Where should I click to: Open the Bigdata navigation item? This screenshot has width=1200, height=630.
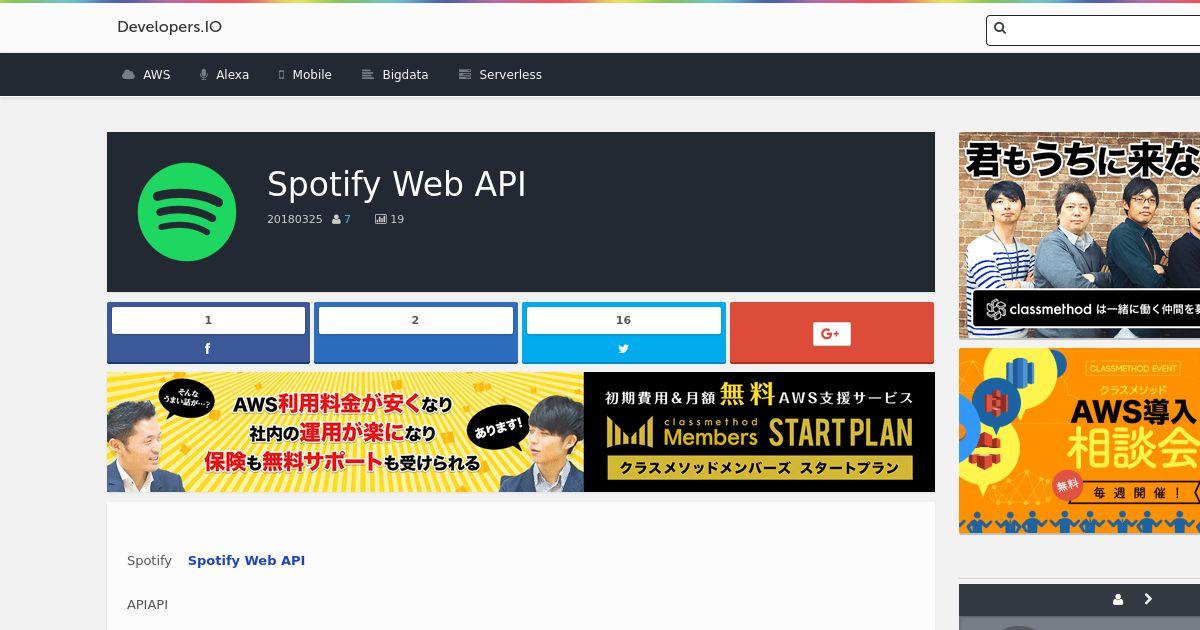[x=395, y=75]
